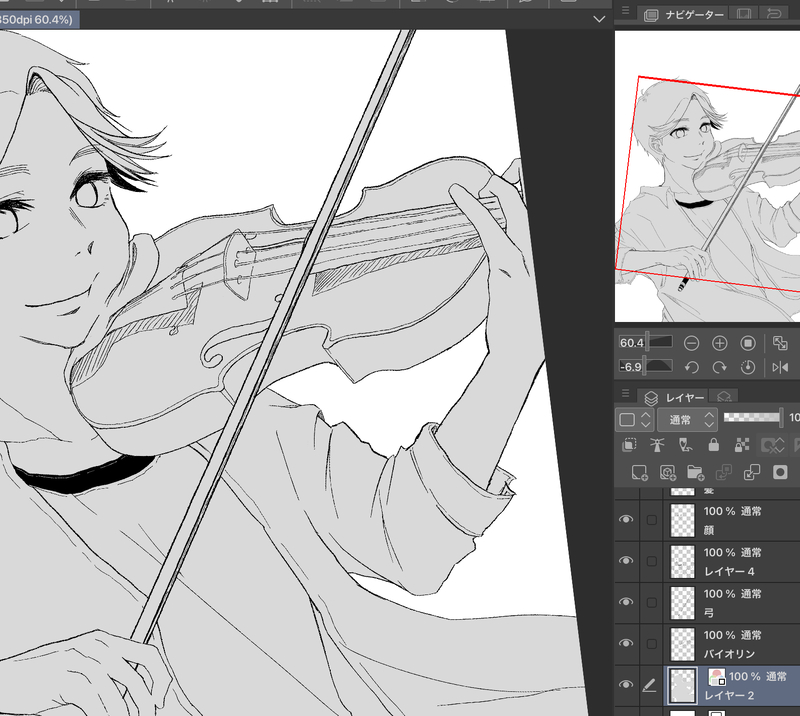Switch to the History tab
This screenshot has width=800, height=716.
[774, 14]
